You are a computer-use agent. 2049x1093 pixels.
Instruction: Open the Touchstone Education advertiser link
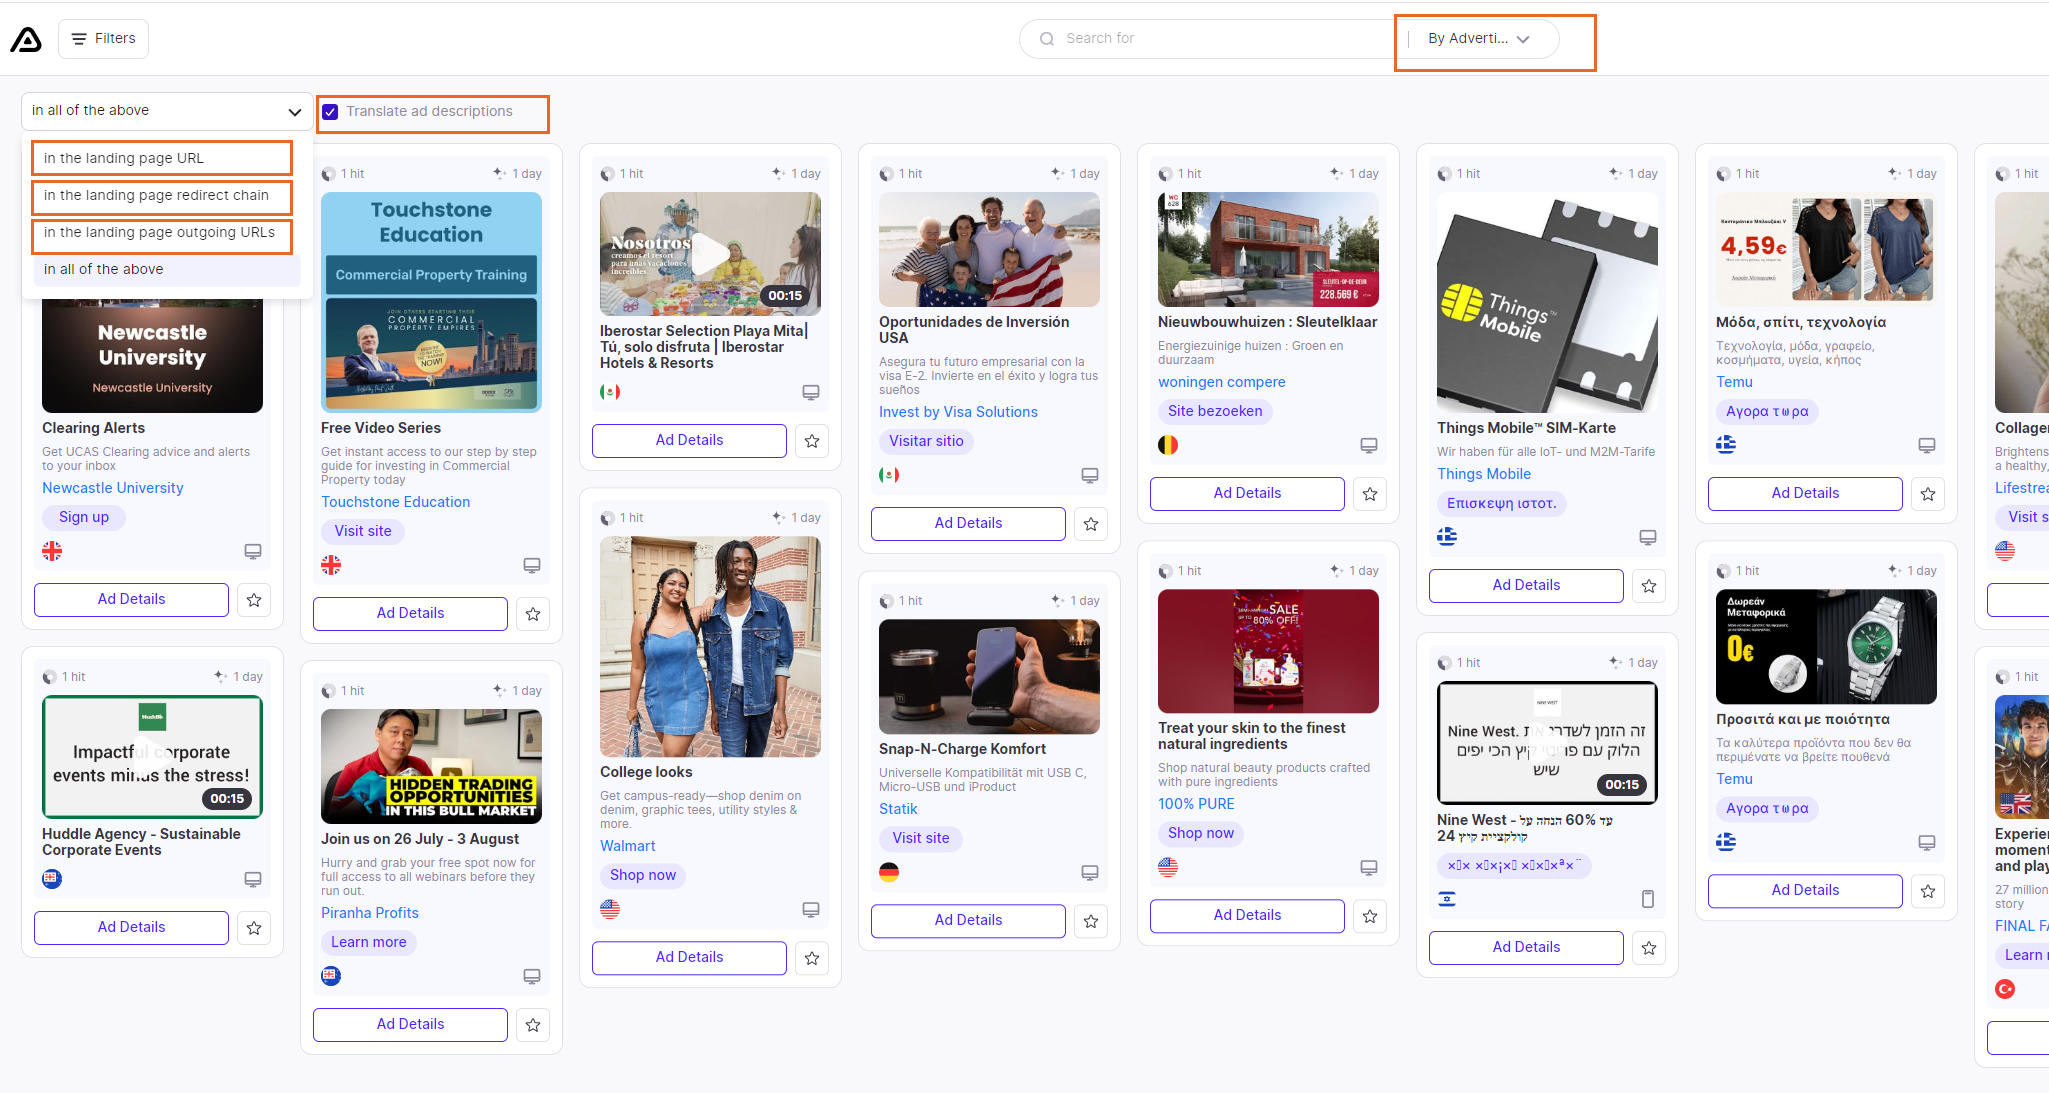pos(395,502)
